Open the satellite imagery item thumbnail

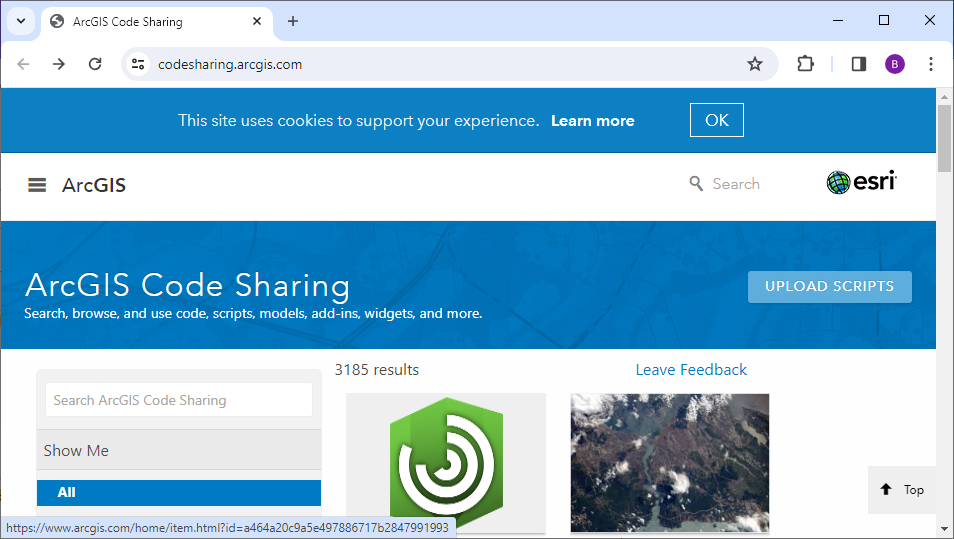coord(670,464)
